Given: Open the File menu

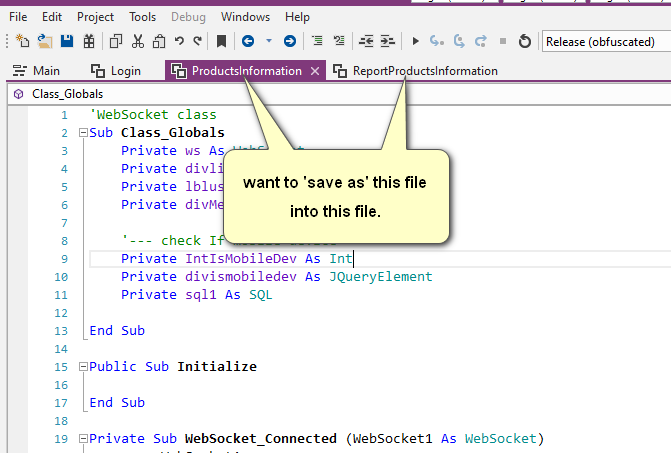Looking at the screenshot, I should [x=18, y=17].
